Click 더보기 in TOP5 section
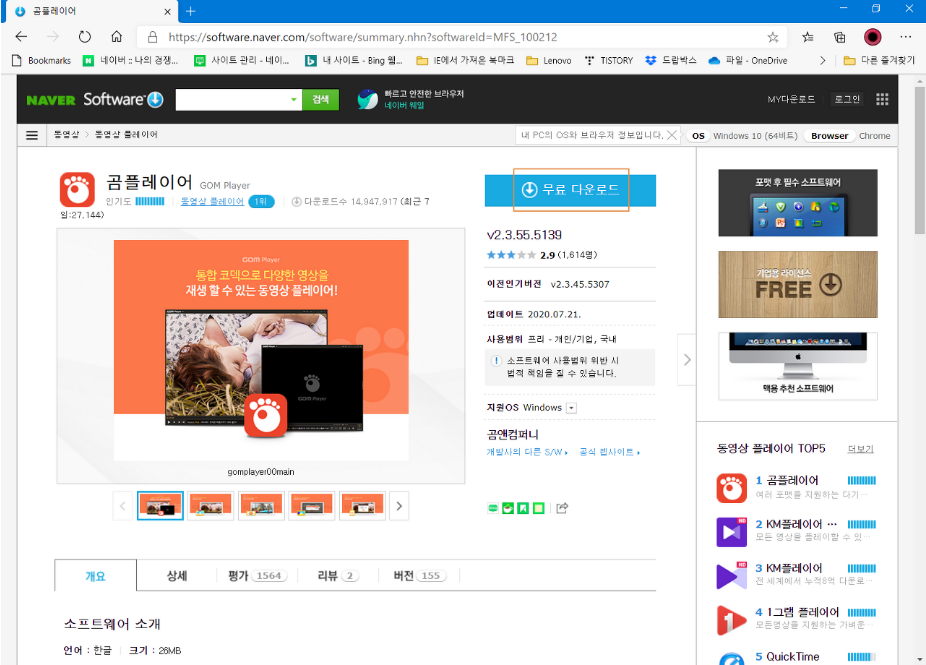The height and width of the screenshot is (665, 926). pyautogui.click(x=860, y=449)
